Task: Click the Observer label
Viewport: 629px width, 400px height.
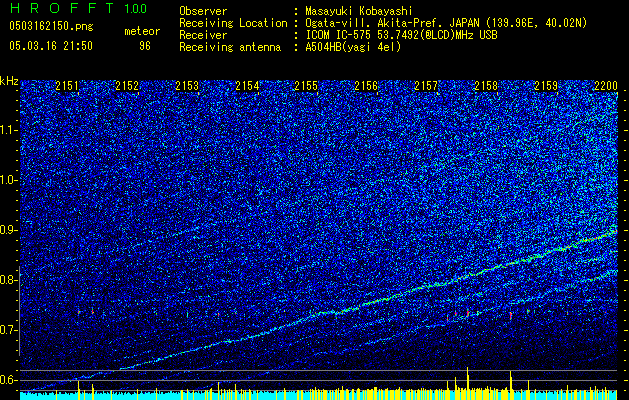Action: click(x=203, y=11)
